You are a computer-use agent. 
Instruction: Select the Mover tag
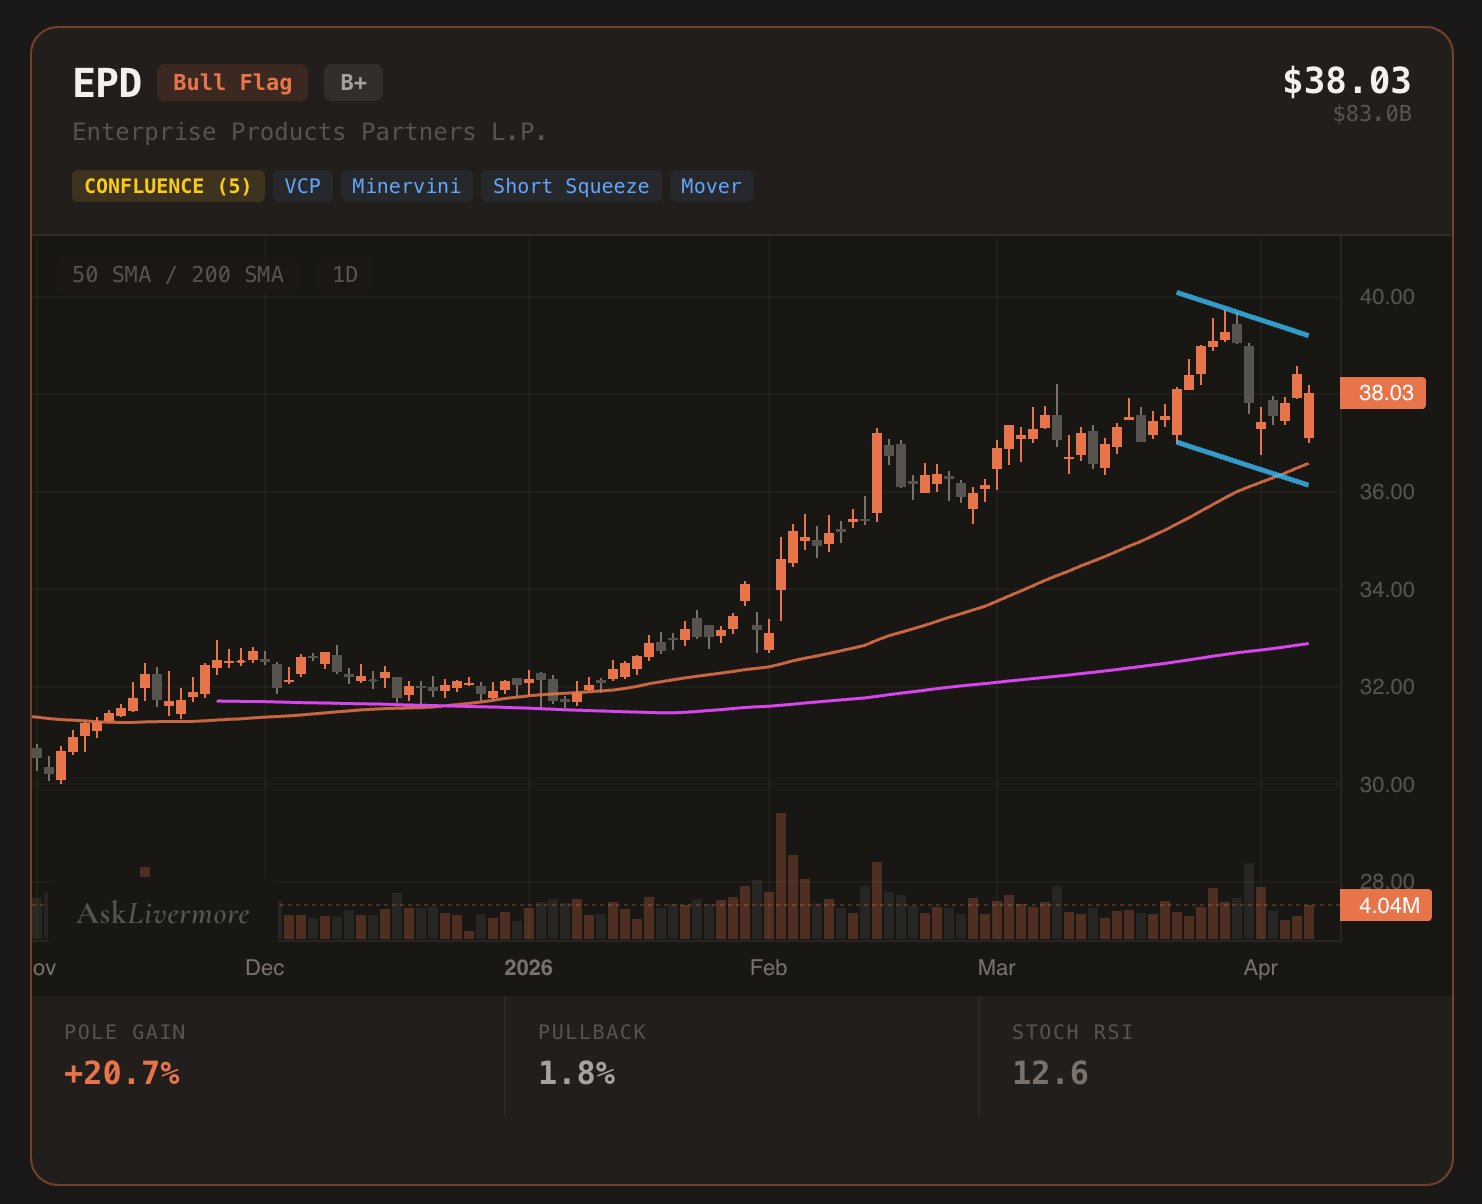tap(711, 186)
